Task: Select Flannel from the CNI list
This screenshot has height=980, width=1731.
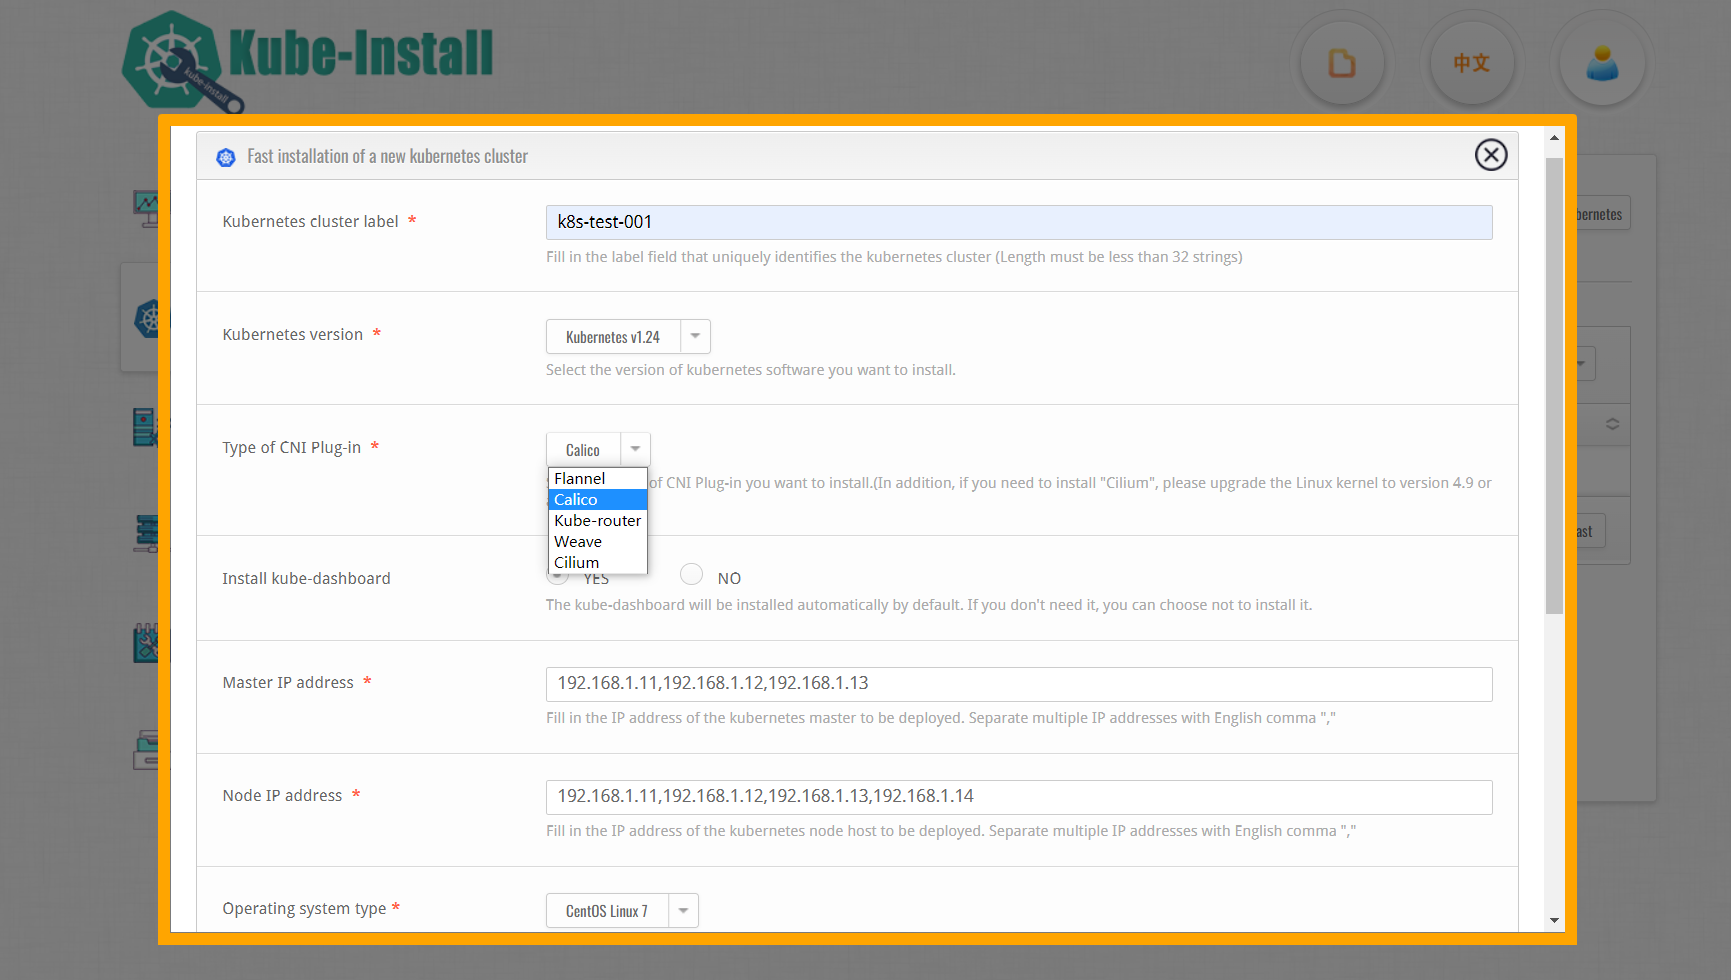Action: (598, 479)
